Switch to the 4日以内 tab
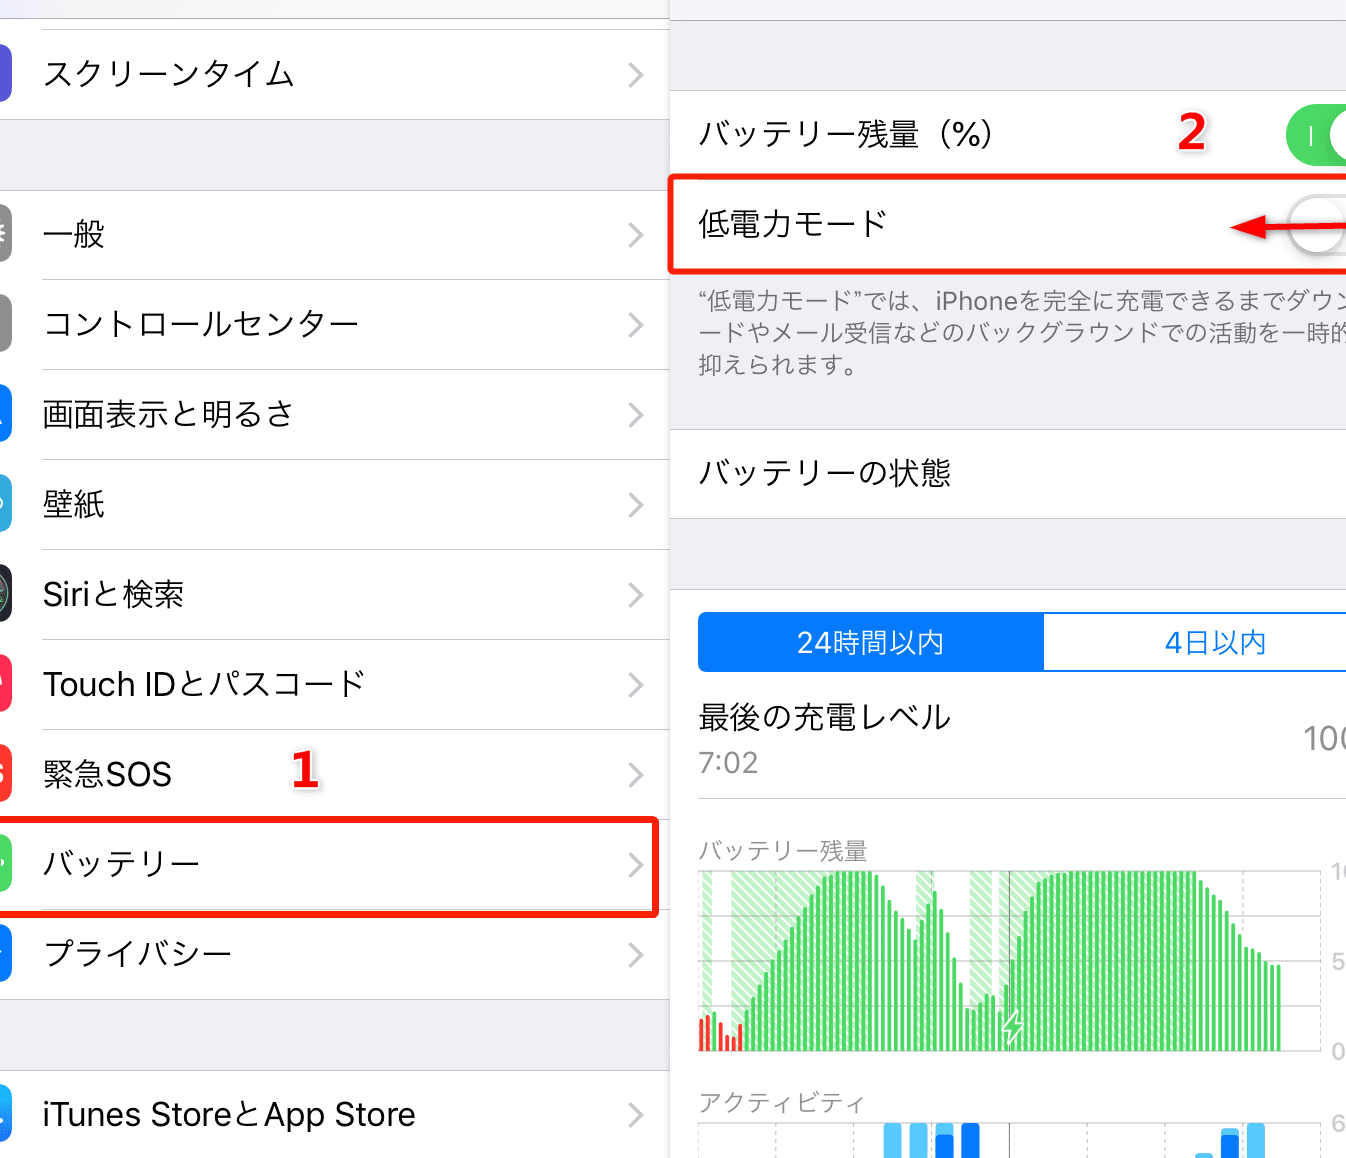1346x1158 pixels. coord(1195,642)
